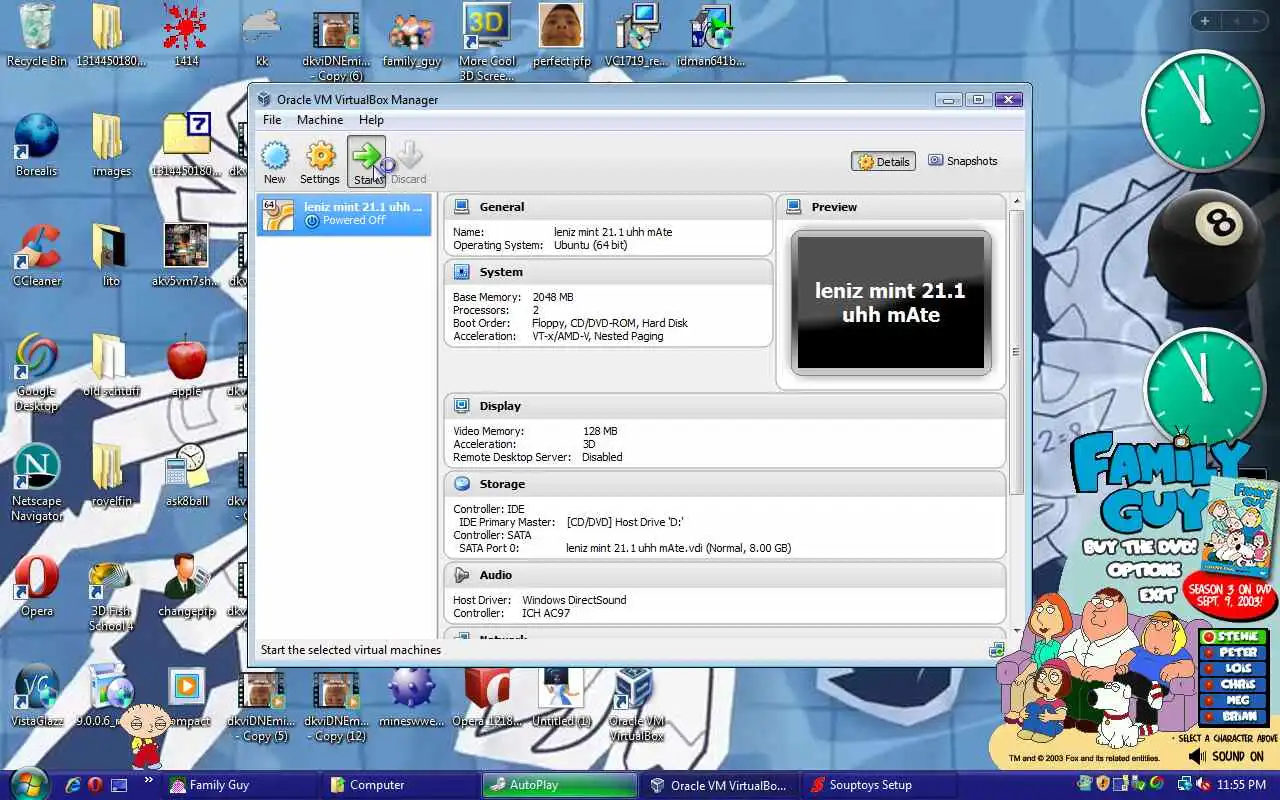Click the VM preview thumbnail screen
The image size is (1280, 800).
point(891,303)
